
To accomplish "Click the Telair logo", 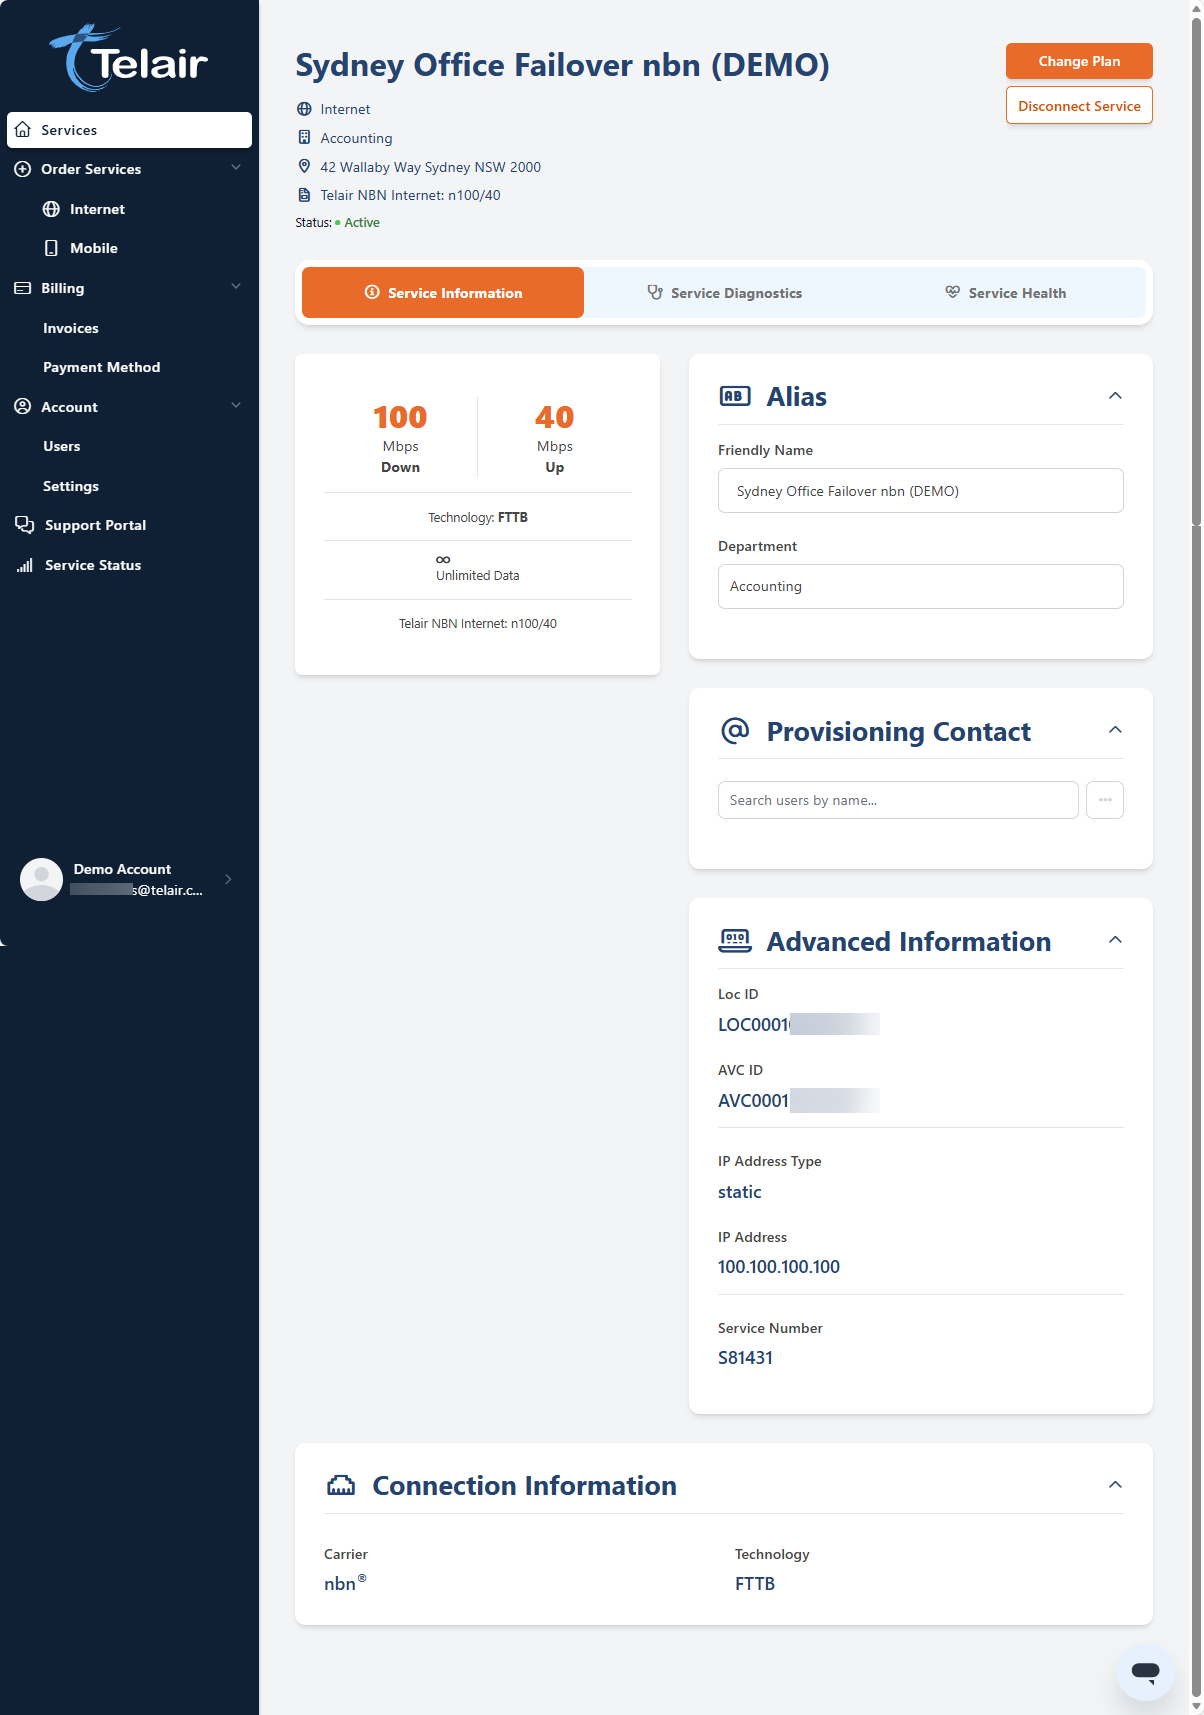I will pyautogui.click(x=129, y=59).
